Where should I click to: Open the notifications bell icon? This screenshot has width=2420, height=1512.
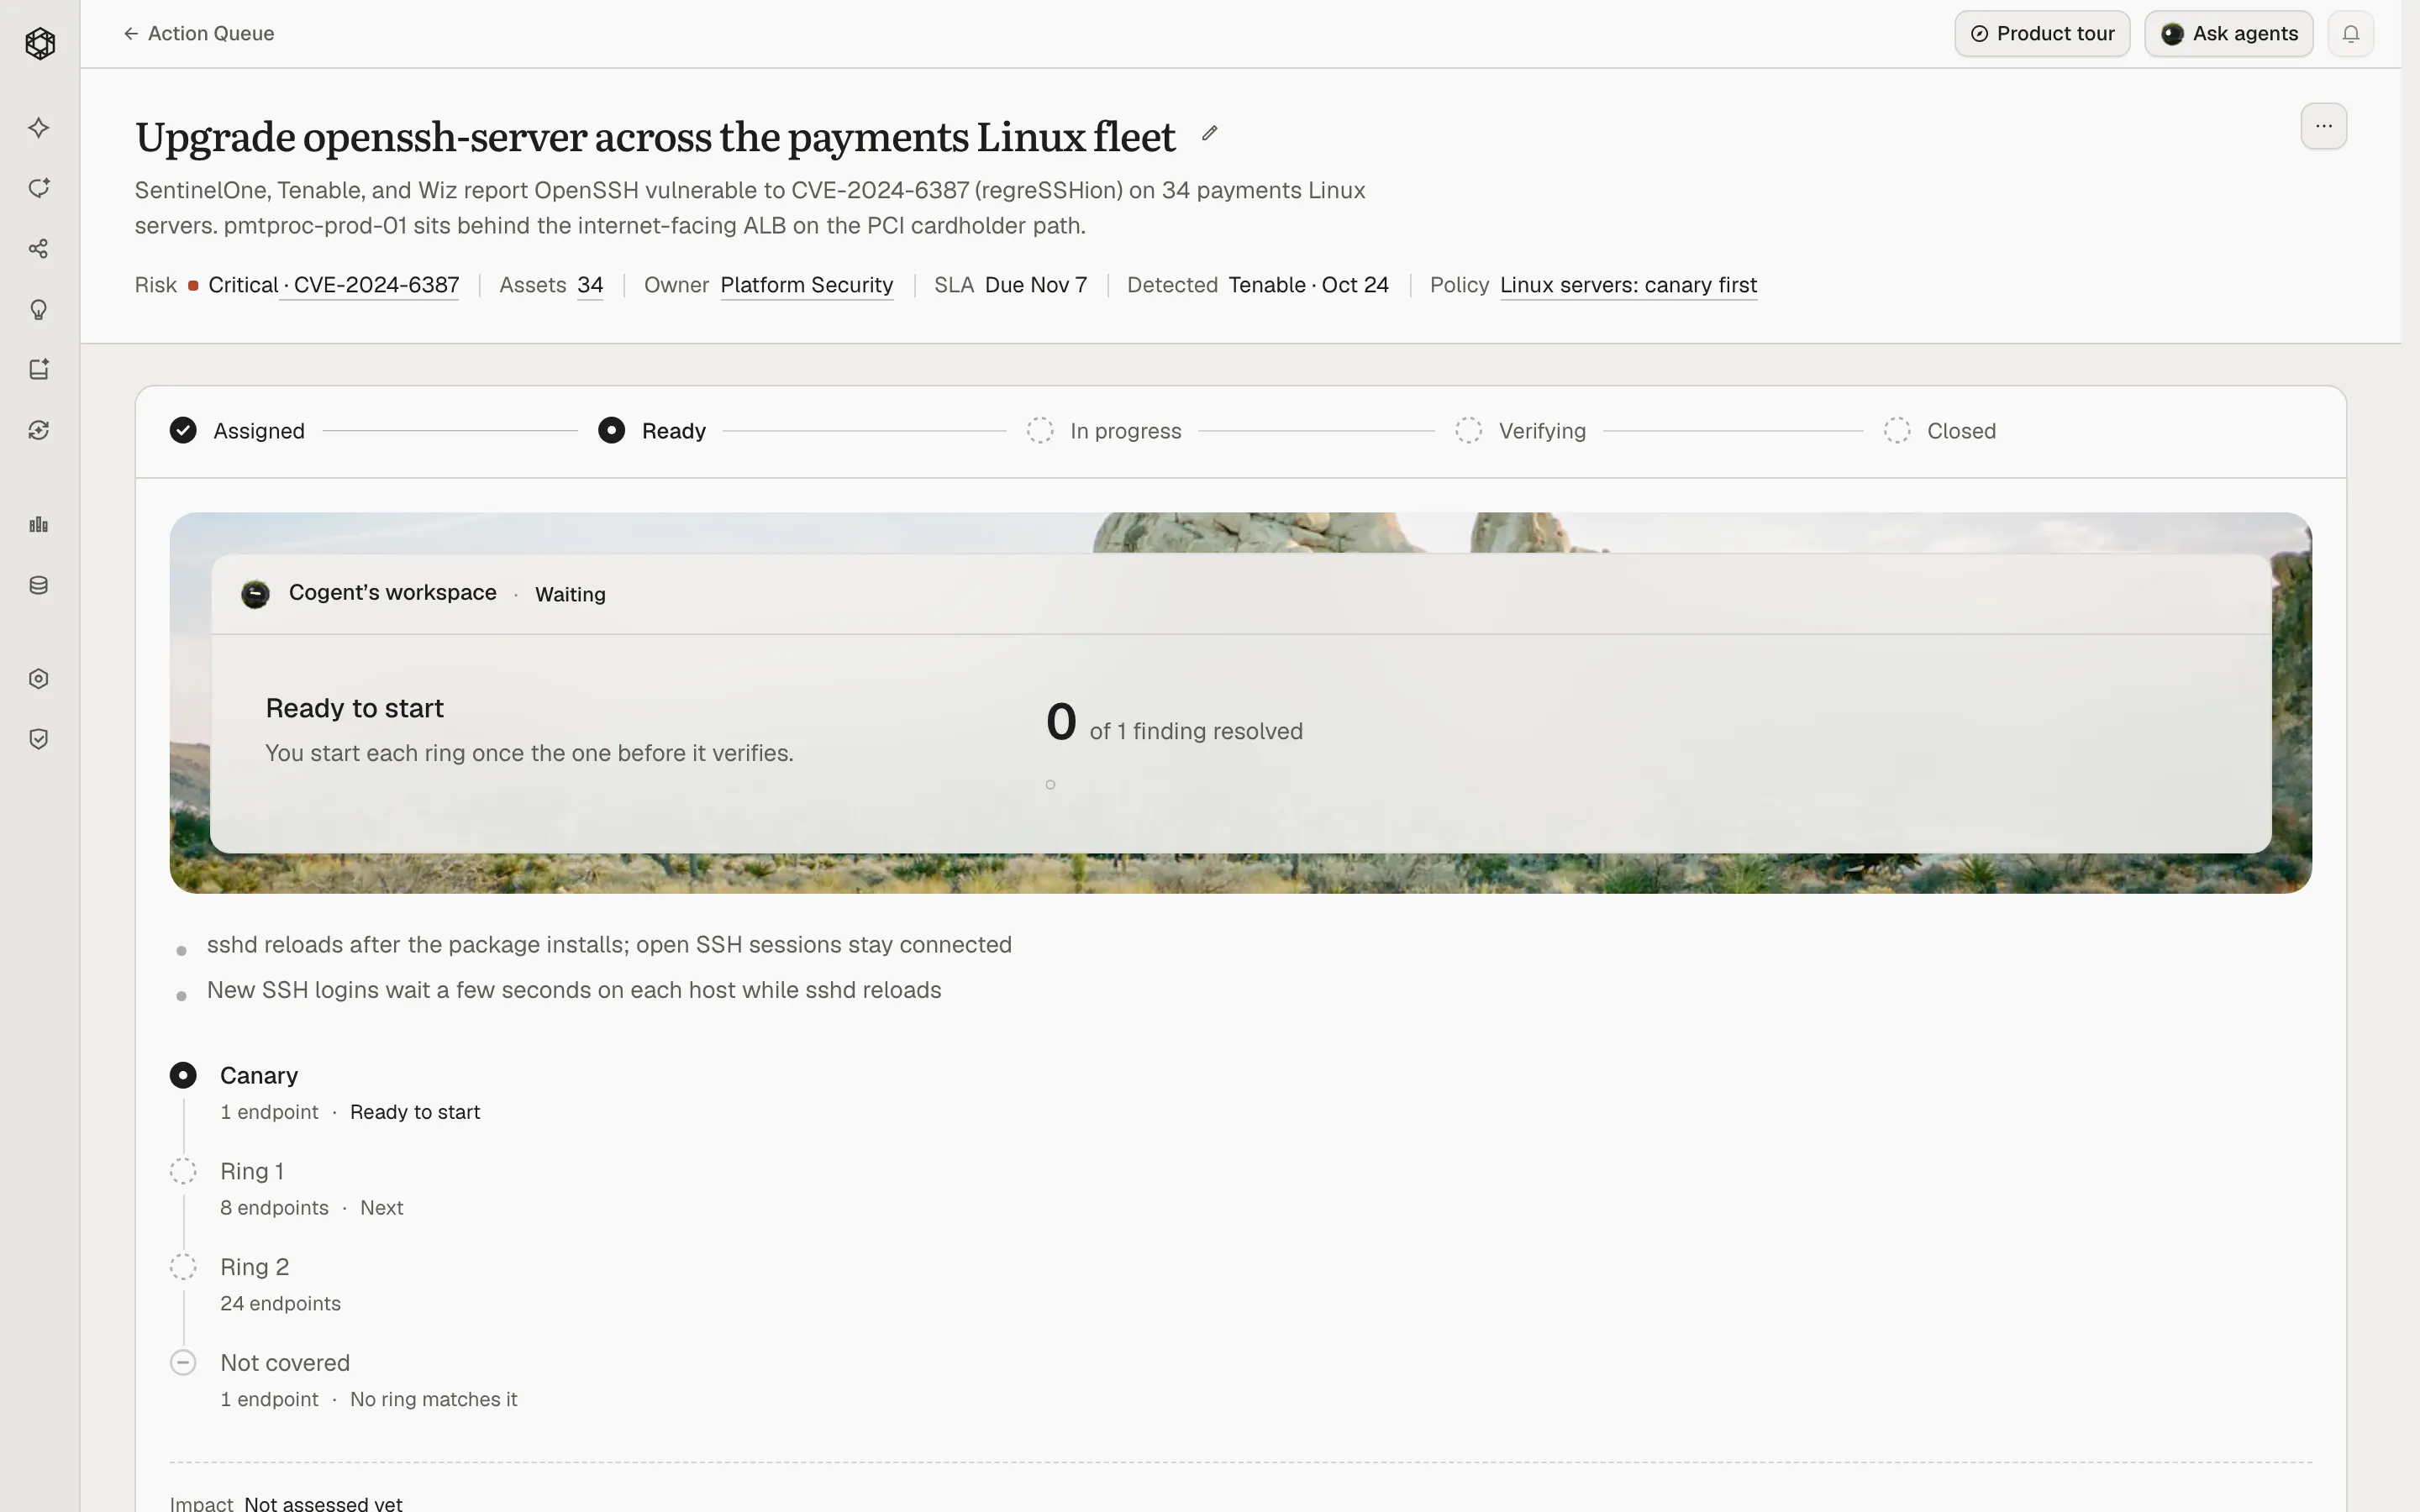point(2351,34)
